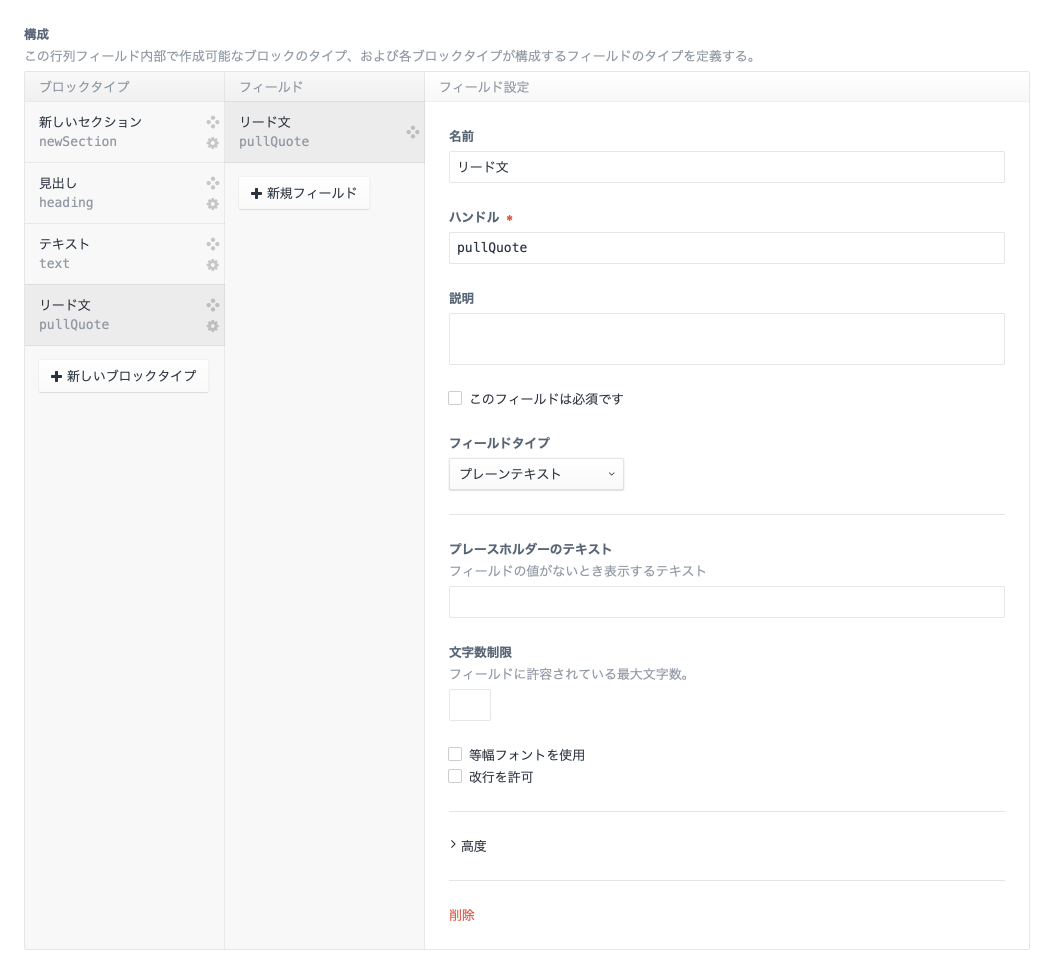Open the フィールドタイプ dropdown

(x=536, y=474)
